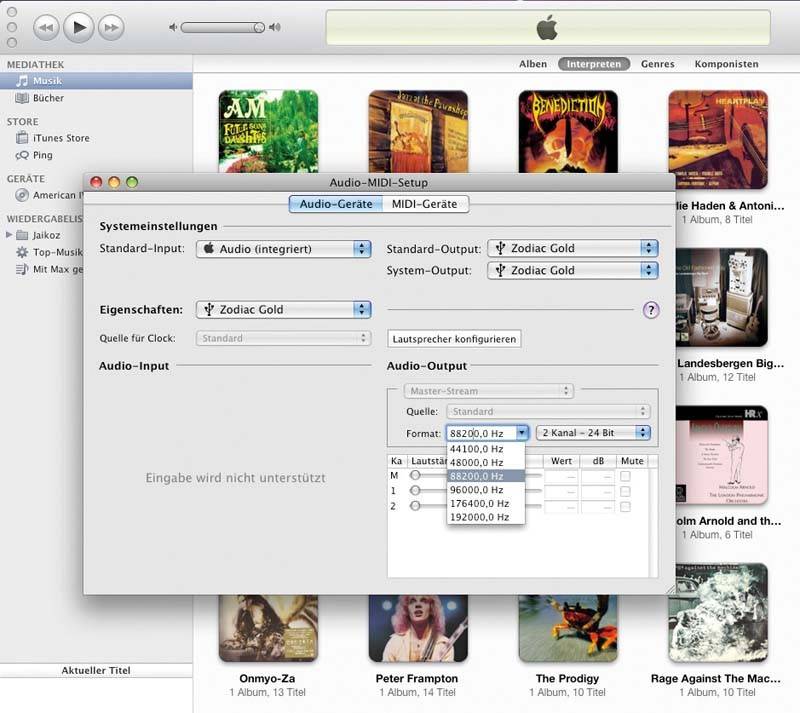Adjust the channel 1 volume slider
The image size is (800, 713).
click(415, 490)
